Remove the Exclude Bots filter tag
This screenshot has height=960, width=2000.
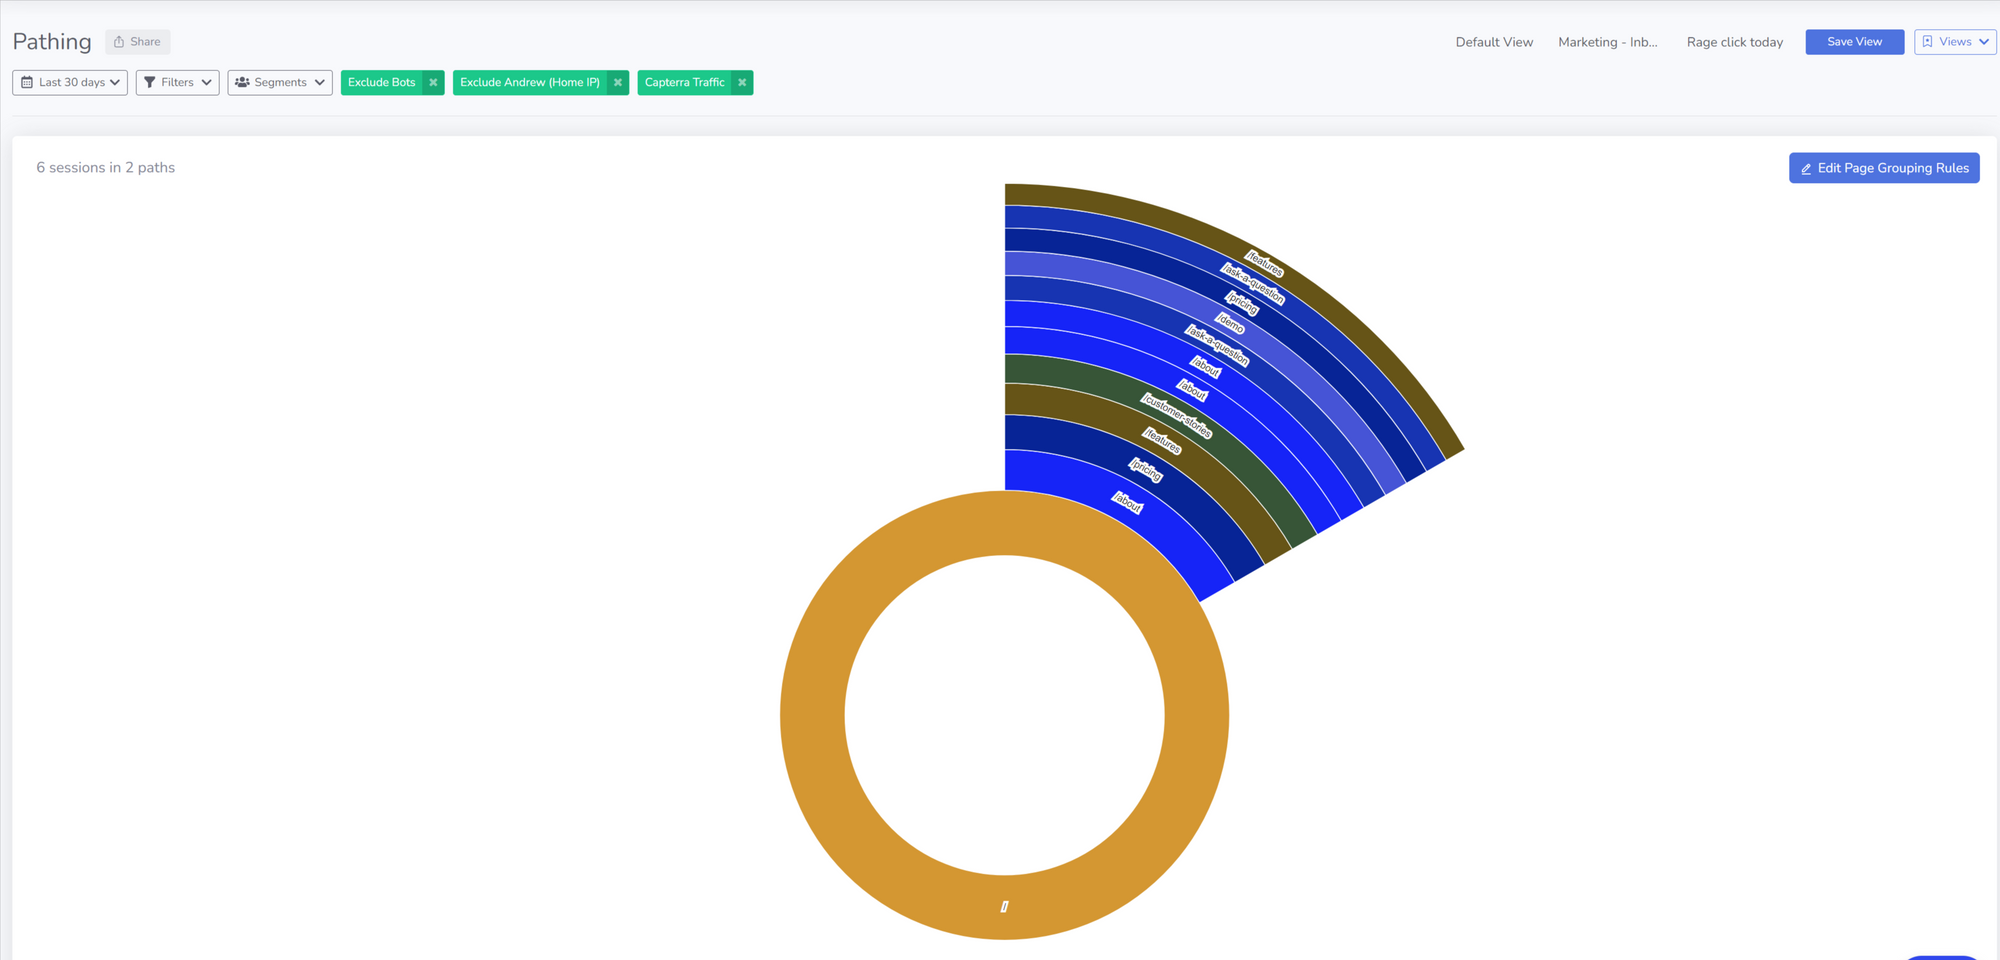pyautogui.click(x=433, y=83)
